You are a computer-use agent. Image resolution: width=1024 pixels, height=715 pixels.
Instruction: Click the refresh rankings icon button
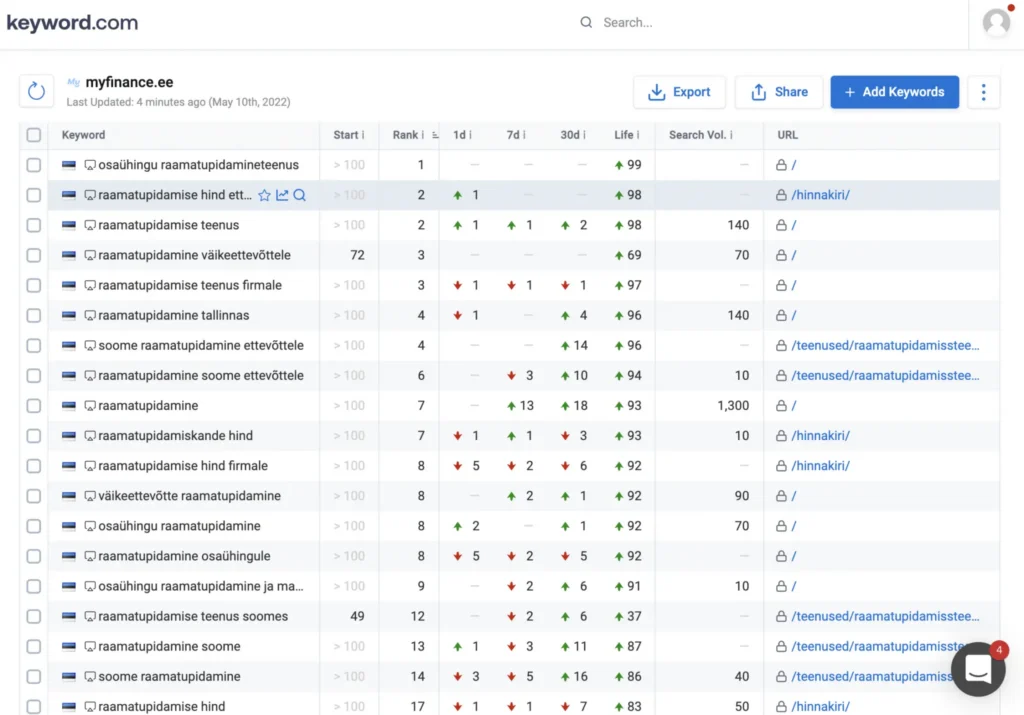[x=37, y=91]
